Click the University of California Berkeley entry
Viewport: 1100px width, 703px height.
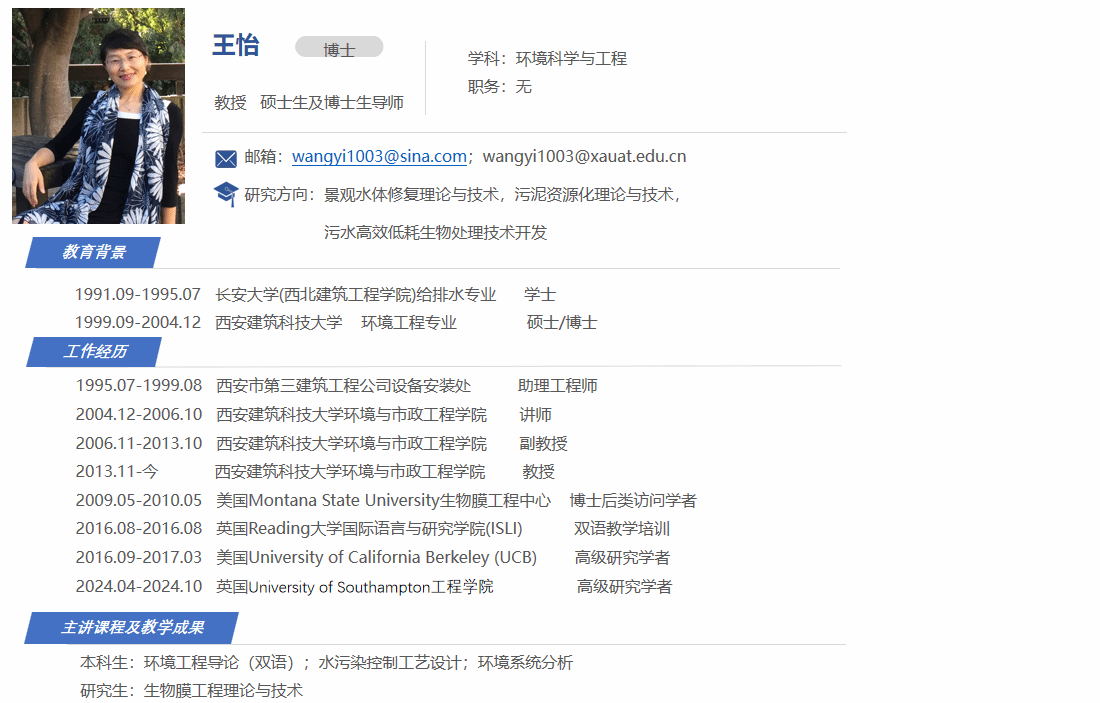pos(376,557)
